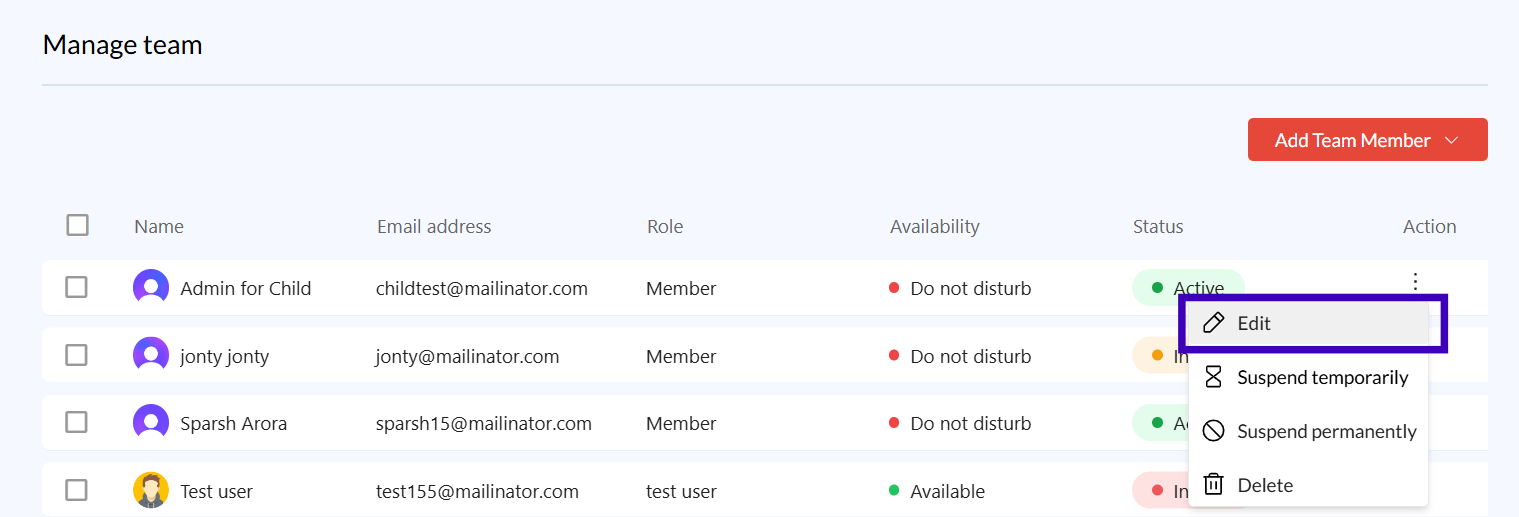Expand the Add Team Member dropdown arrow
Screen dimensions: 1519x517
pyautogui.click(x=1454, y=141)
